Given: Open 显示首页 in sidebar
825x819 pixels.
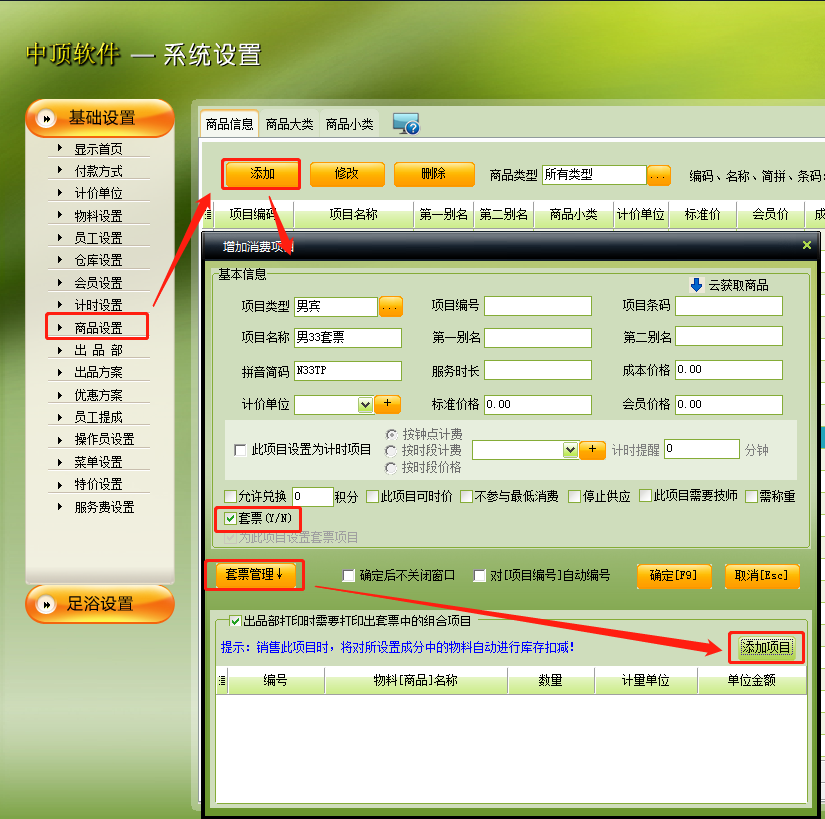Looking at the screenshot, I should [x=98, y=149].
